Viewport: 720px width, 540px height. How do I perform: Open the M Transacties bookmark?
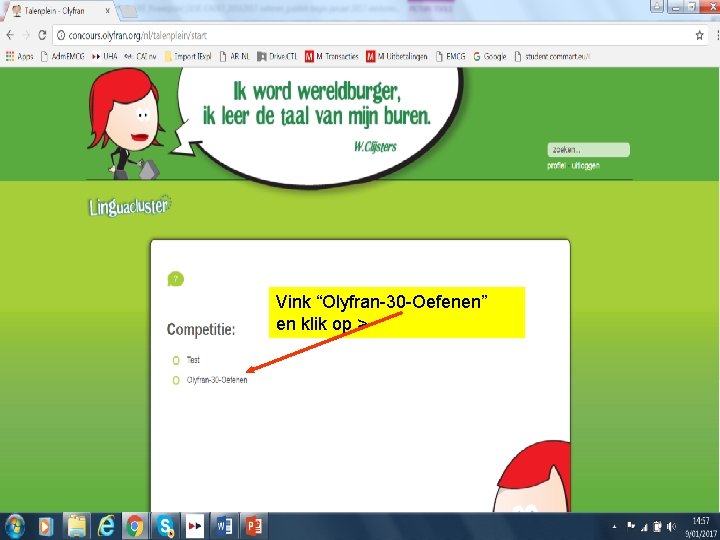(332, 56)
